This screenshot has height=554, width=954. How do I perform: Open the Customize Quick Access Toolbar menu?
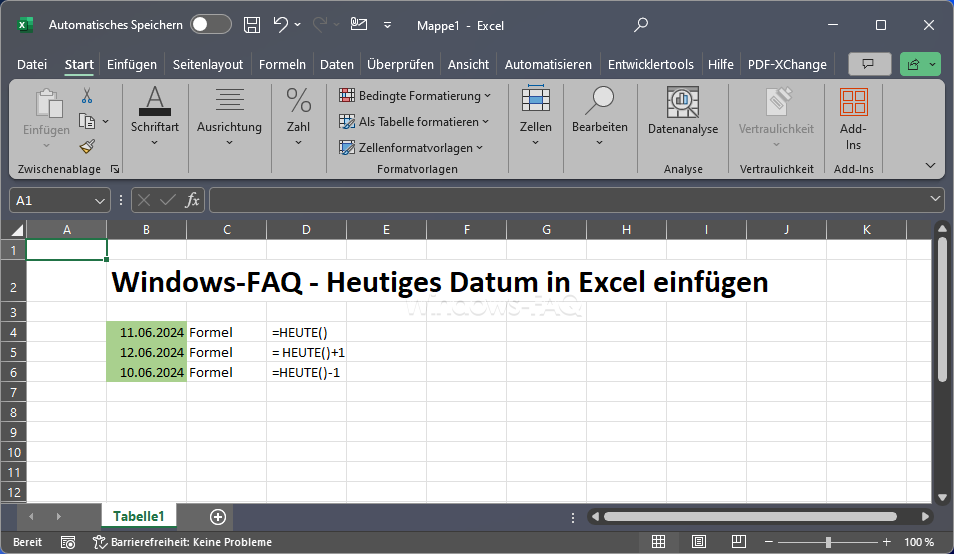tap(388, 26)
